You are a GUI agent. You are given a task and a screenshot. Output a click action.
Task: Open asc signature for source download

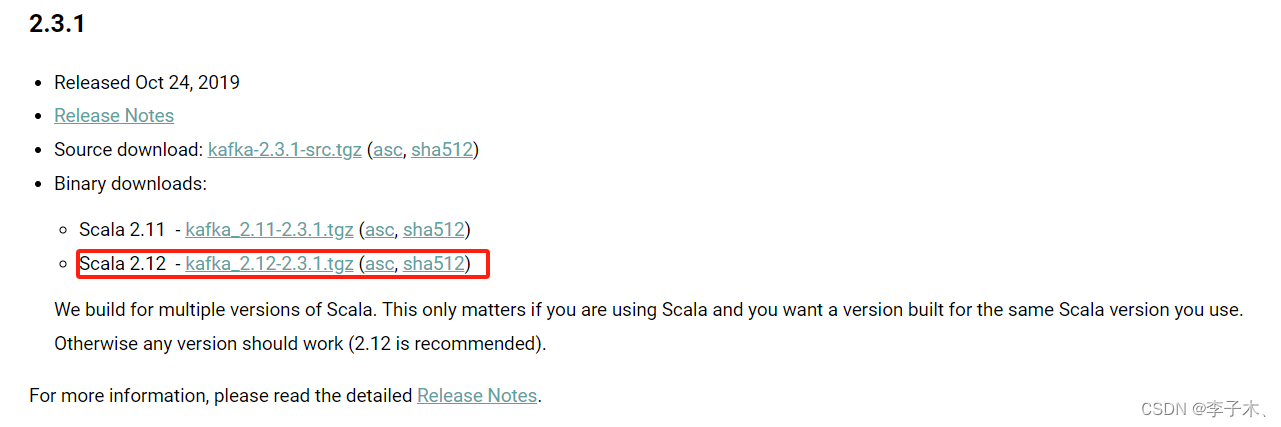388,150
